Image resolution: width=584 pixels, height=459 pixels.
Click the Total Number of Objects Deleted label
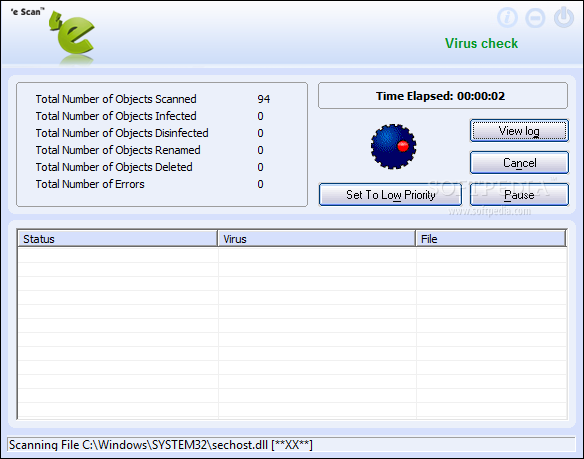click(x=114, y=167)
